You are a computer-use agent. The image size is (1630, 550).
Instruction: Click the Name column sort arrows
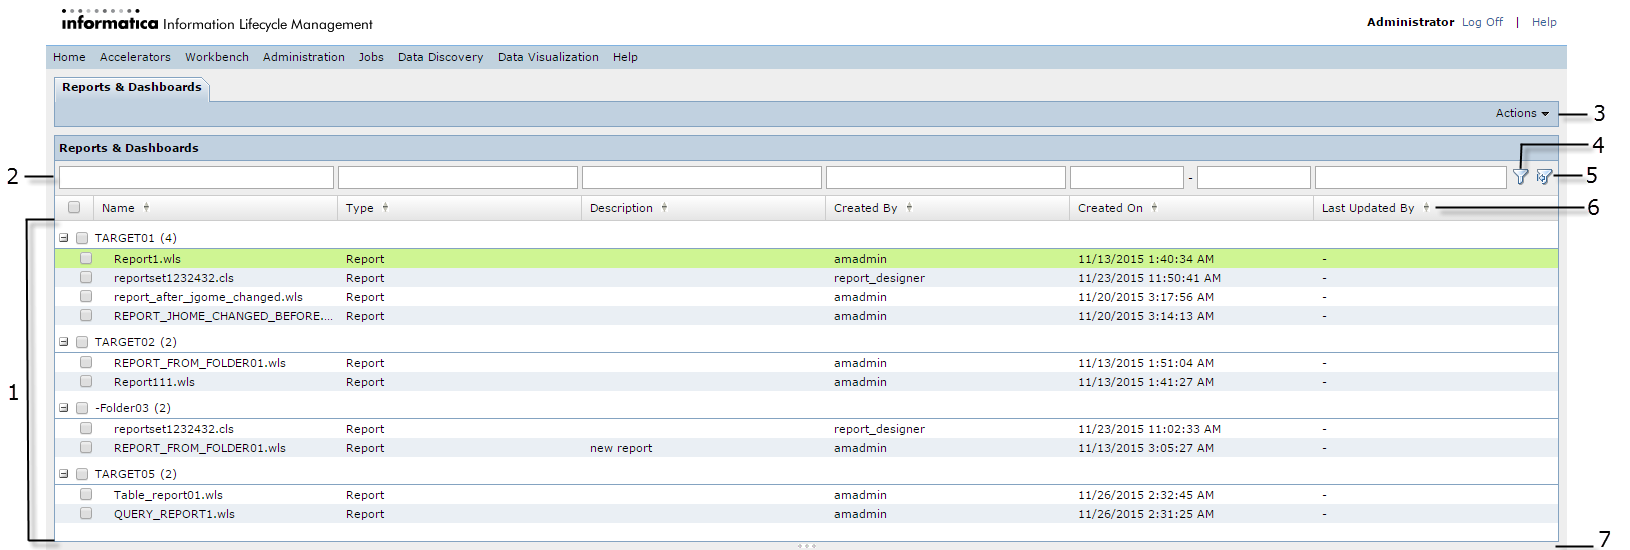coord(147,208)
